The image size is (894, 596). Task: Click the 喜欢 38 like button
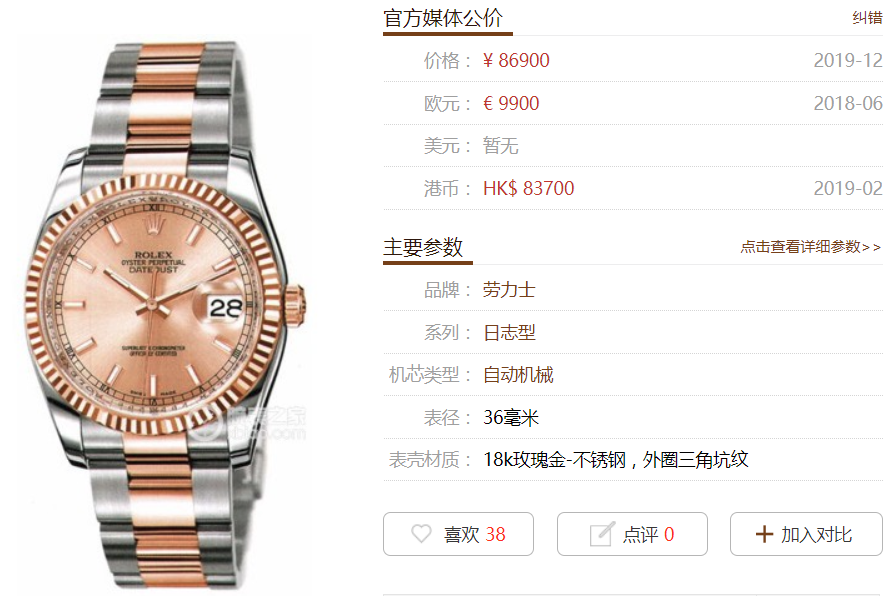click(458, 534)
